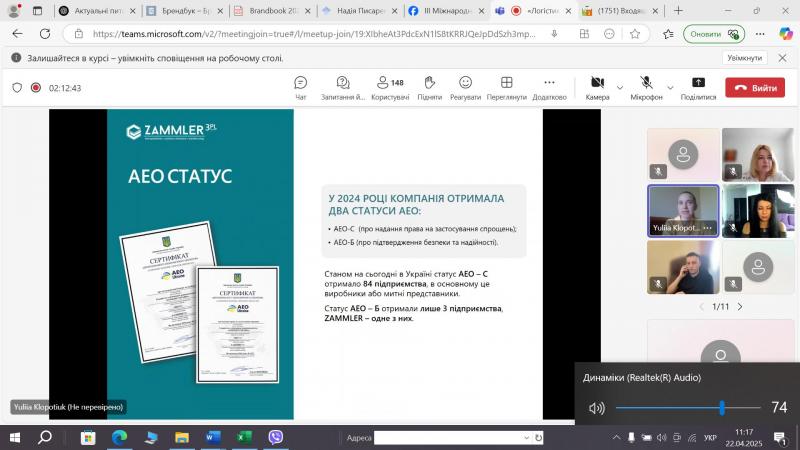This screenshot has width=800, height=450.
Task: Click the browser address bar URL
Action: point(314,34)
